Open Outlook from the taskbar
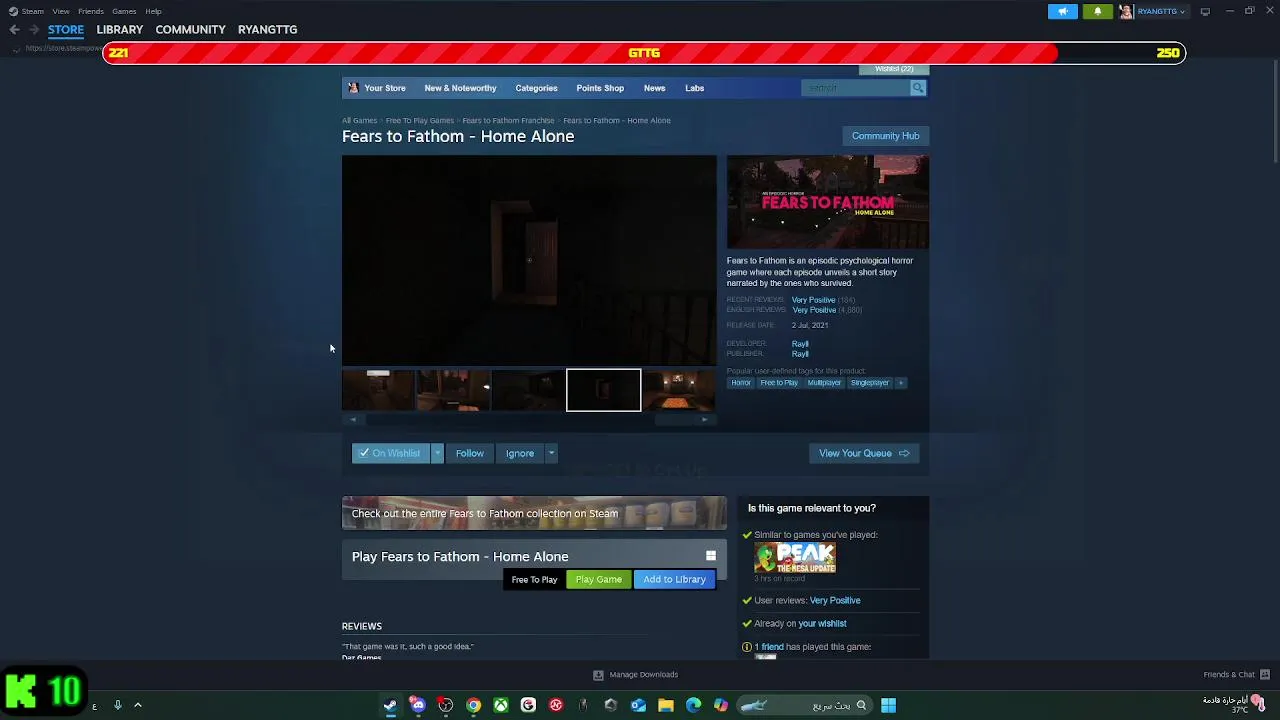This screenshot has height=720, width=1280. (638, 705)
